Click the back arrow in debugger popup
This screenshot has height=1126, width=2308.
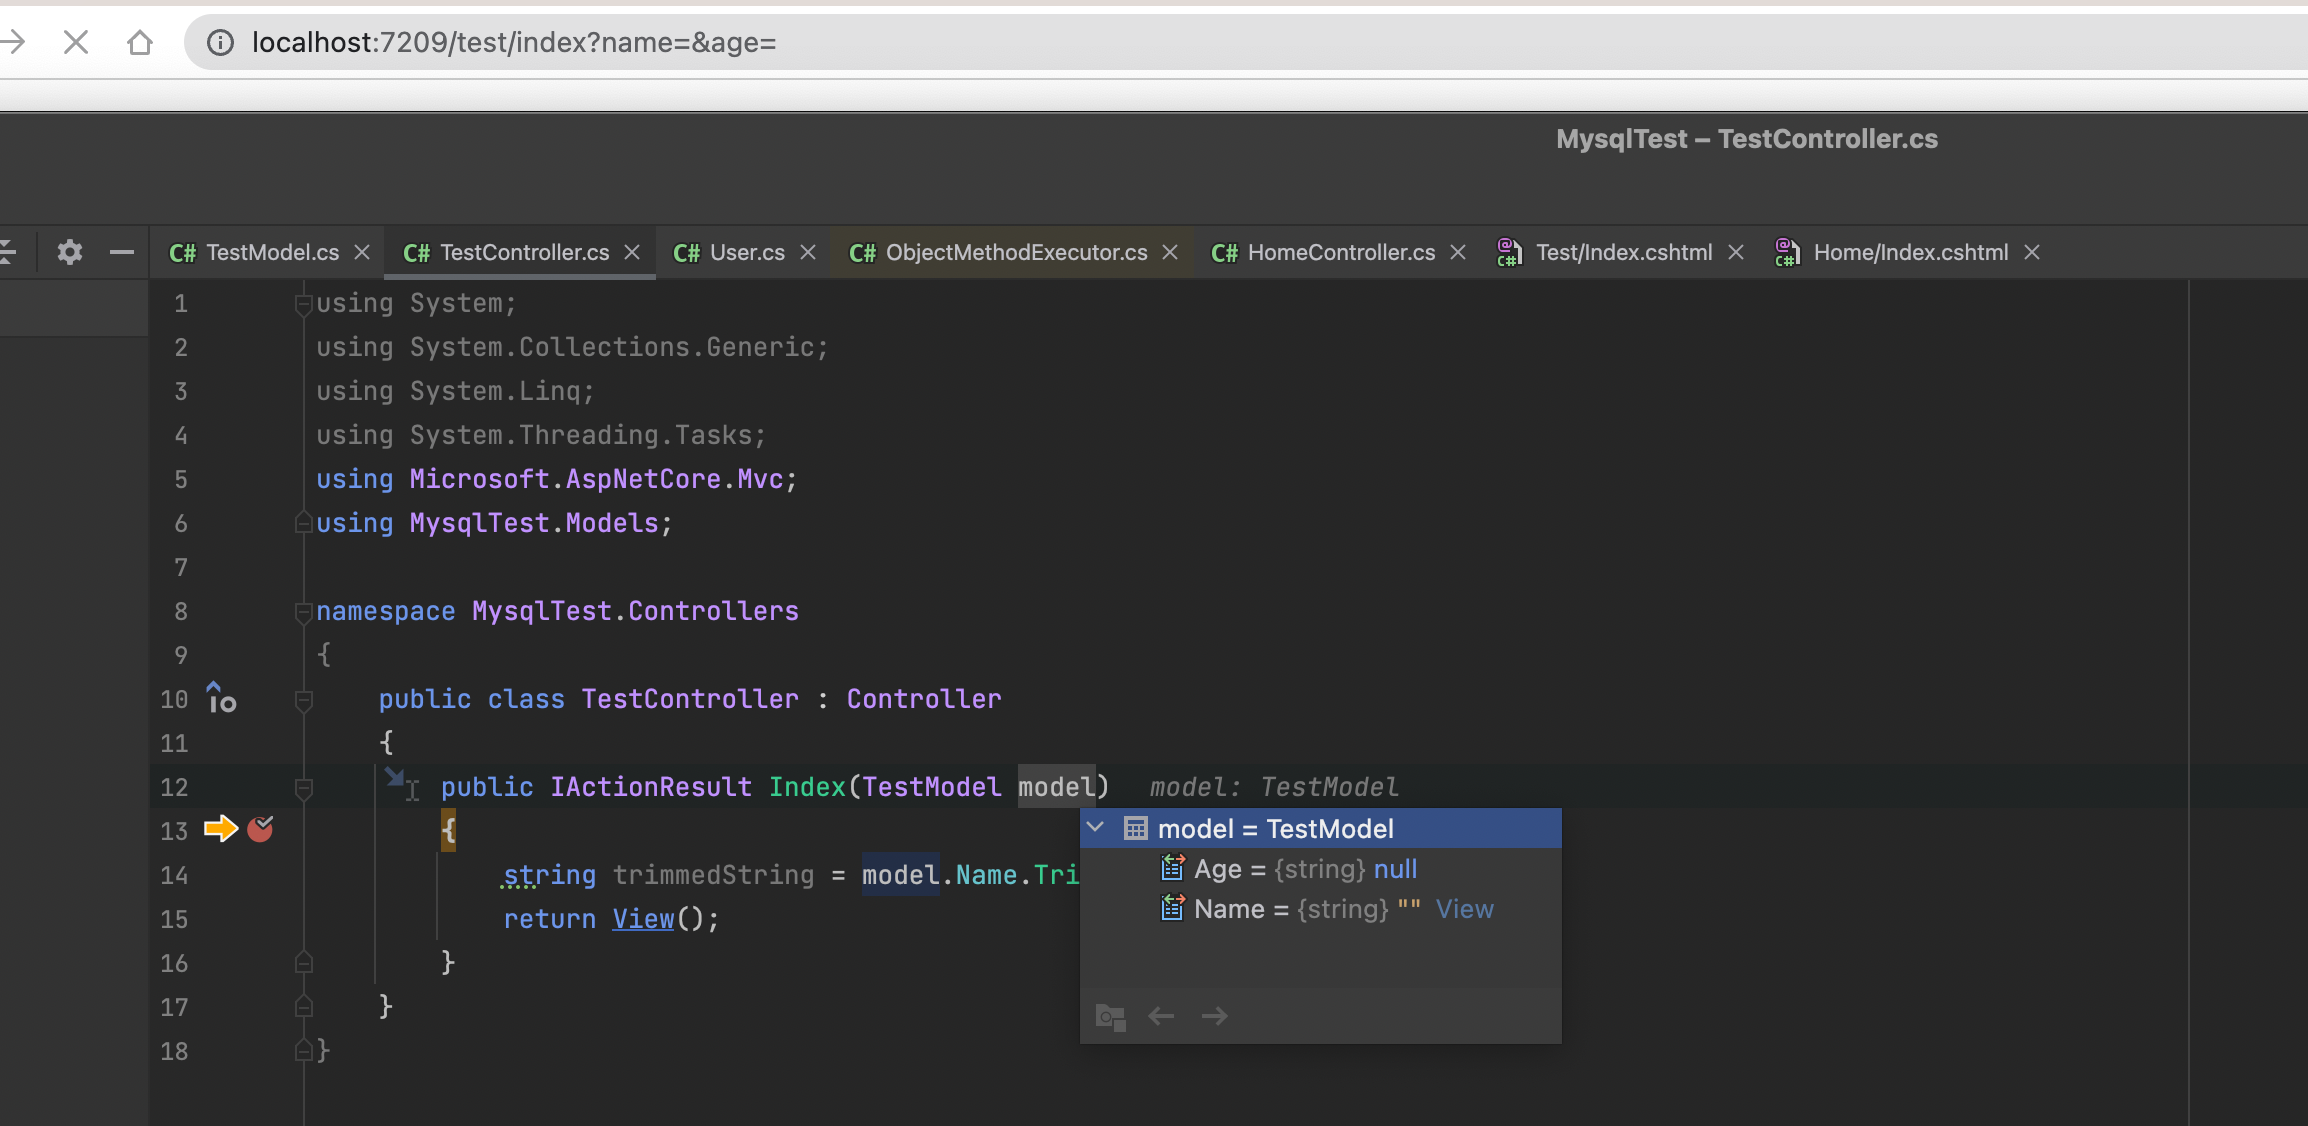click(1161, 1016)
